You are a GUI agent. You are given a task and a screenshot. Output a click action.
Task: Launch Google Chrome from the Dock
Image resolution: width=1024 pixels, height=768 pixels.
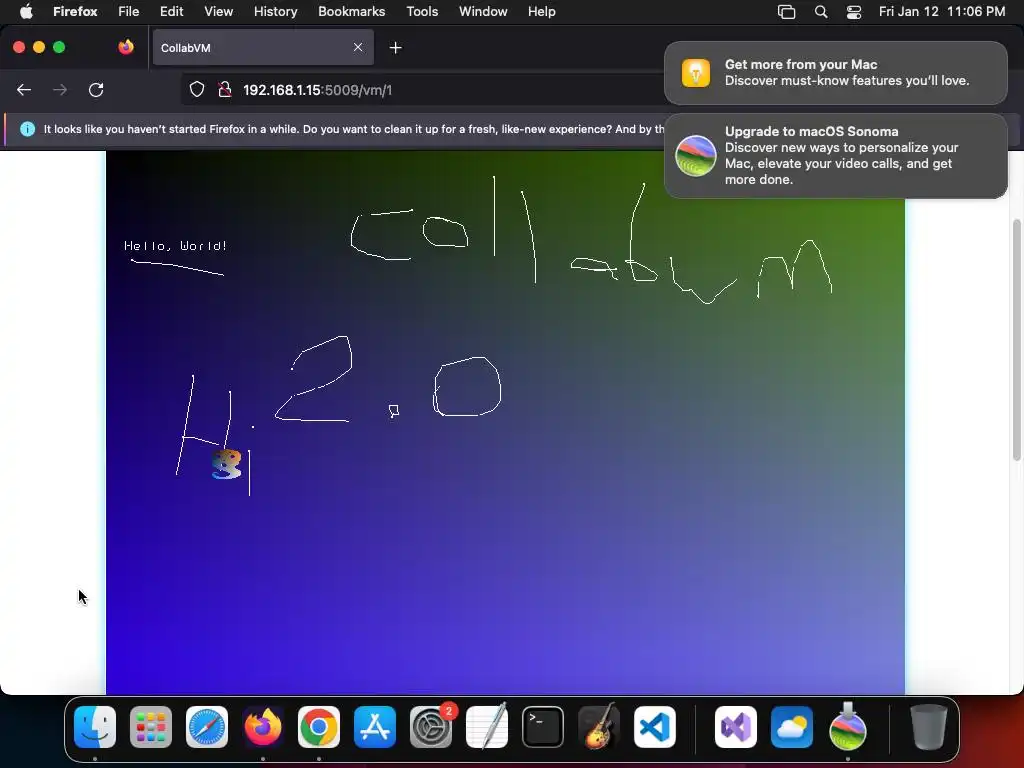(x=319, y=727)
